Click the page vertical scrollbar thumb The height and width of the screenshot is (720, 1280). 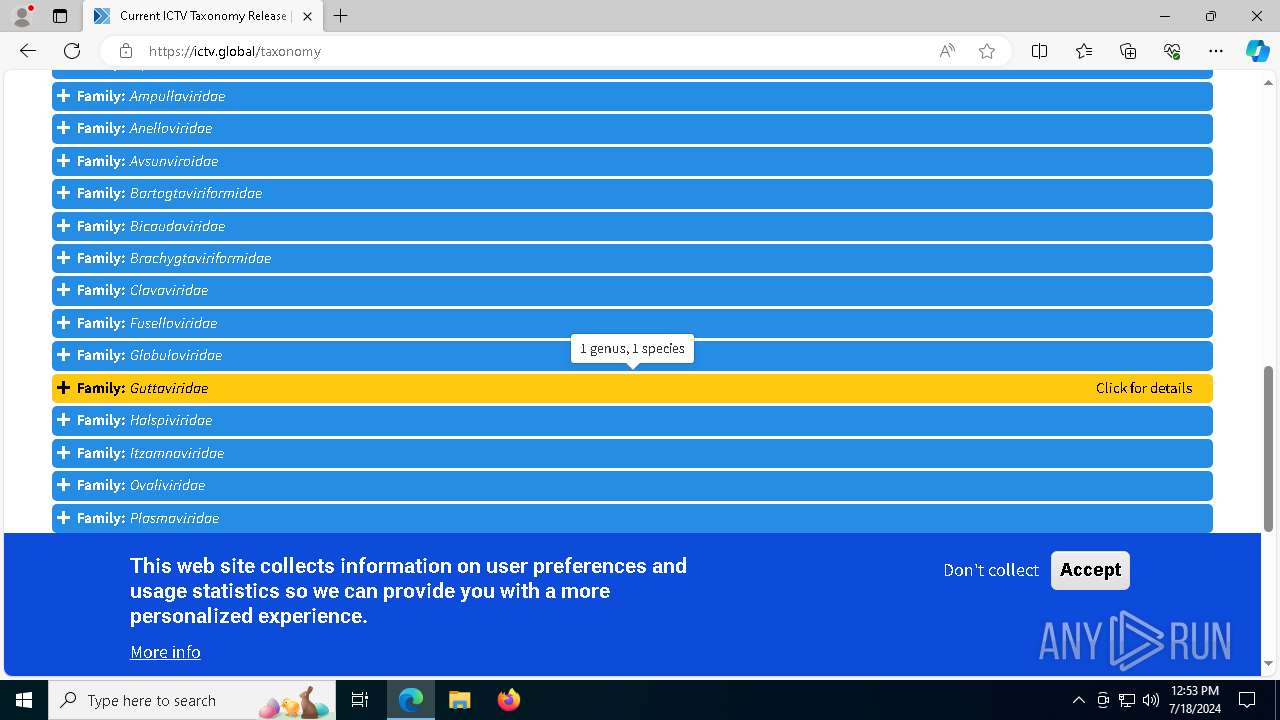1269,447
